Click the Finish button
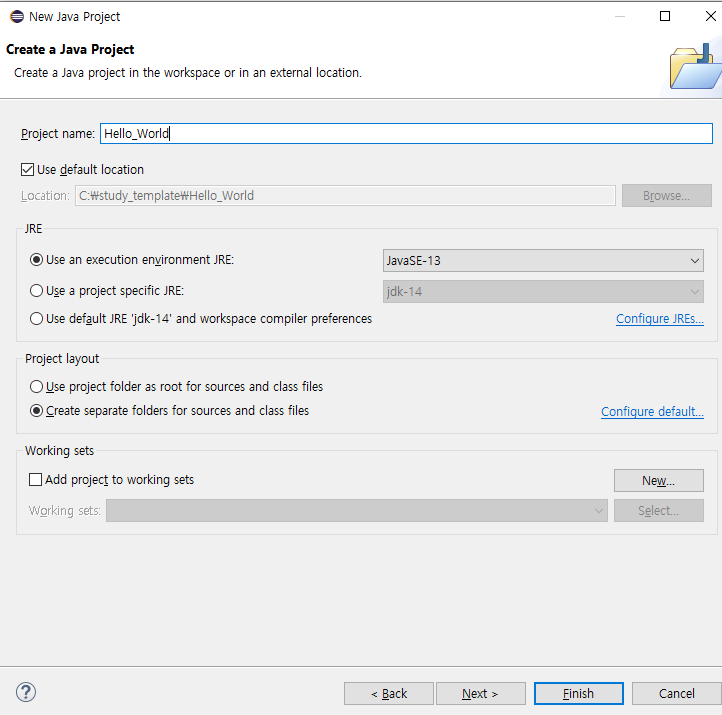Screen dimensions: 722x715 (578, 693)
